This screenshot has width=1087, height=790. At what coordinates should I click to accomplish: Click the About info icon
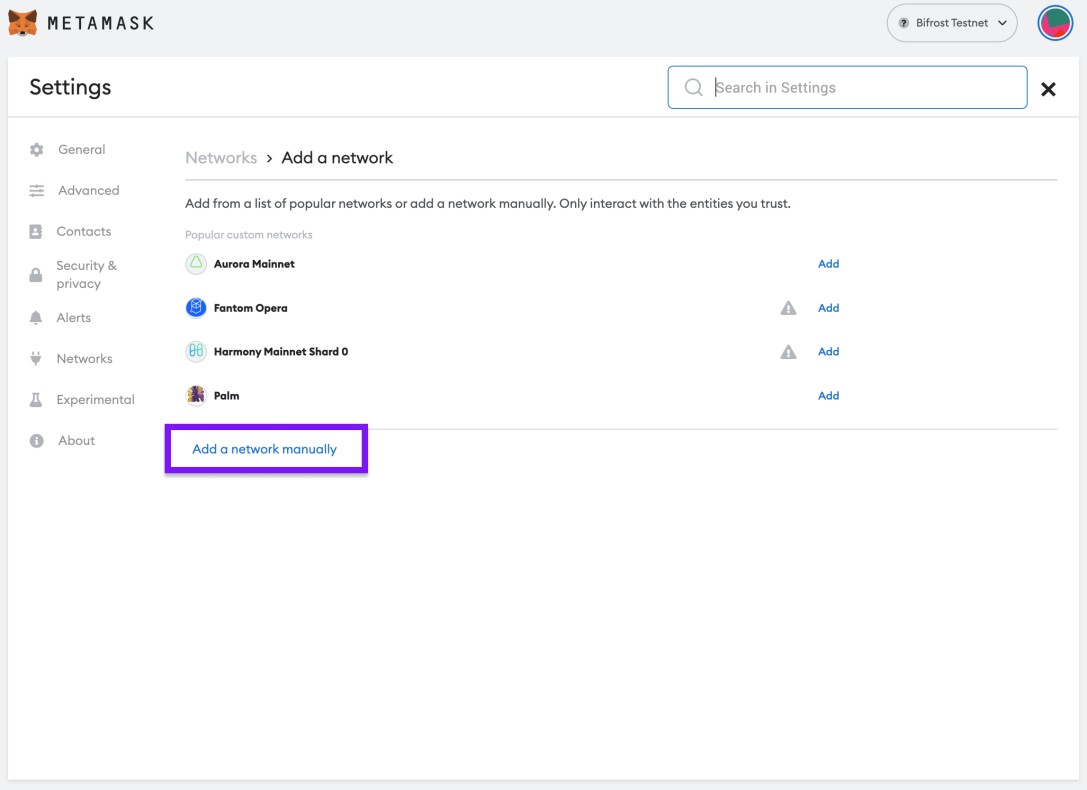(36, 441)
